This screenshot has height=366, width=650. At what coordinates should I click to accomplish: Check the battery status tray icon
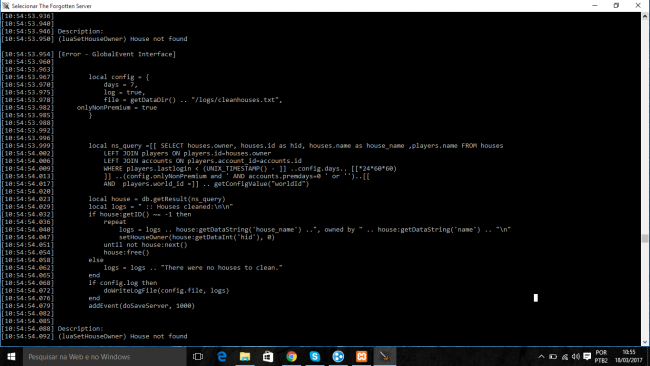pos(553,356)
